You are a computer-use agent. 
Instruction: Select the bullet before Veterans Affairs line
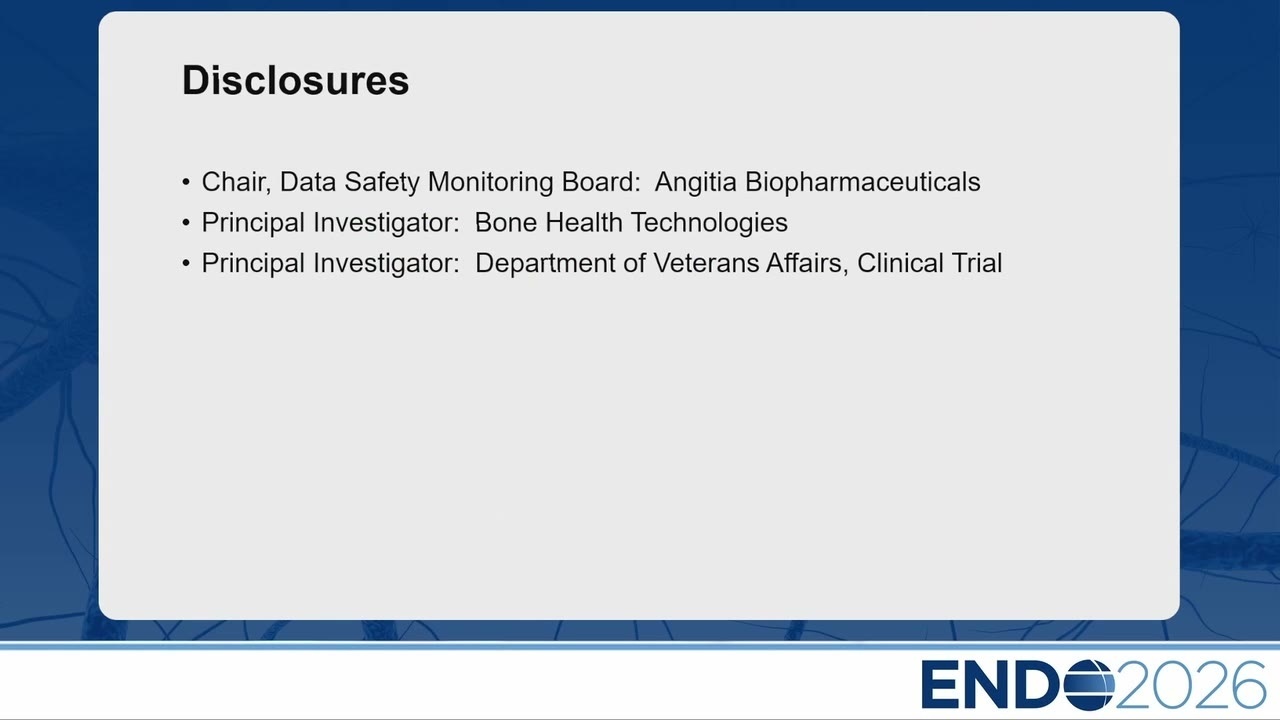click(x=186, y=264)
